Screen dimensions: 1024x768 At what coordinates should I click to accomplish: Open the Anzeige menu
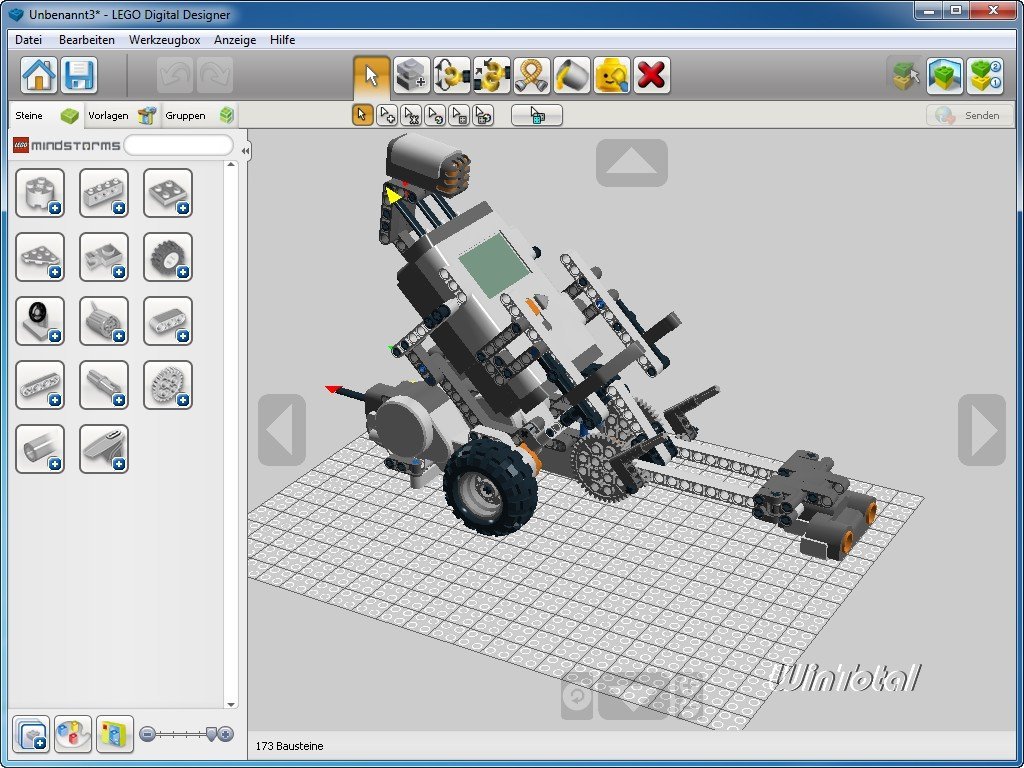pyautogui.click(x=235, y=40)
